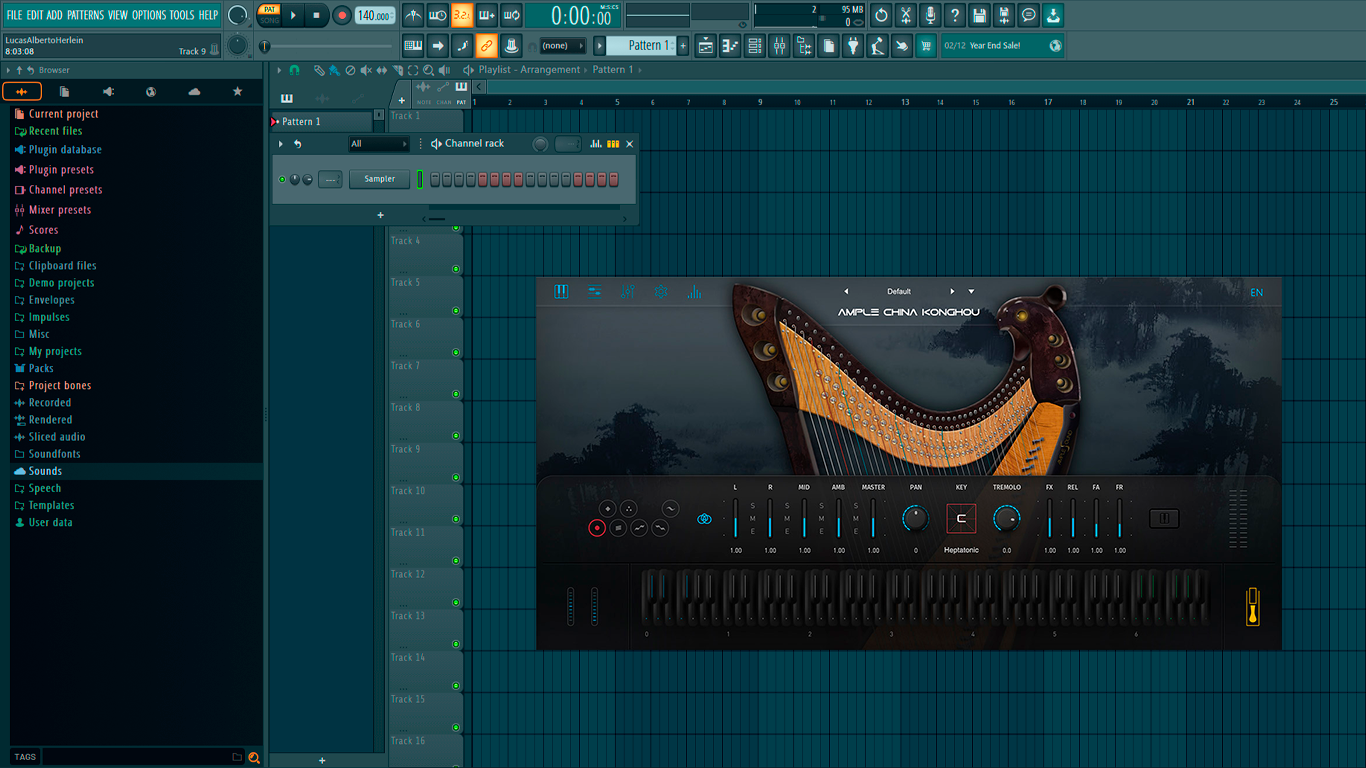
Task: Toggle the Playlist magnet snap icon
Action: [x=294, y=70]
